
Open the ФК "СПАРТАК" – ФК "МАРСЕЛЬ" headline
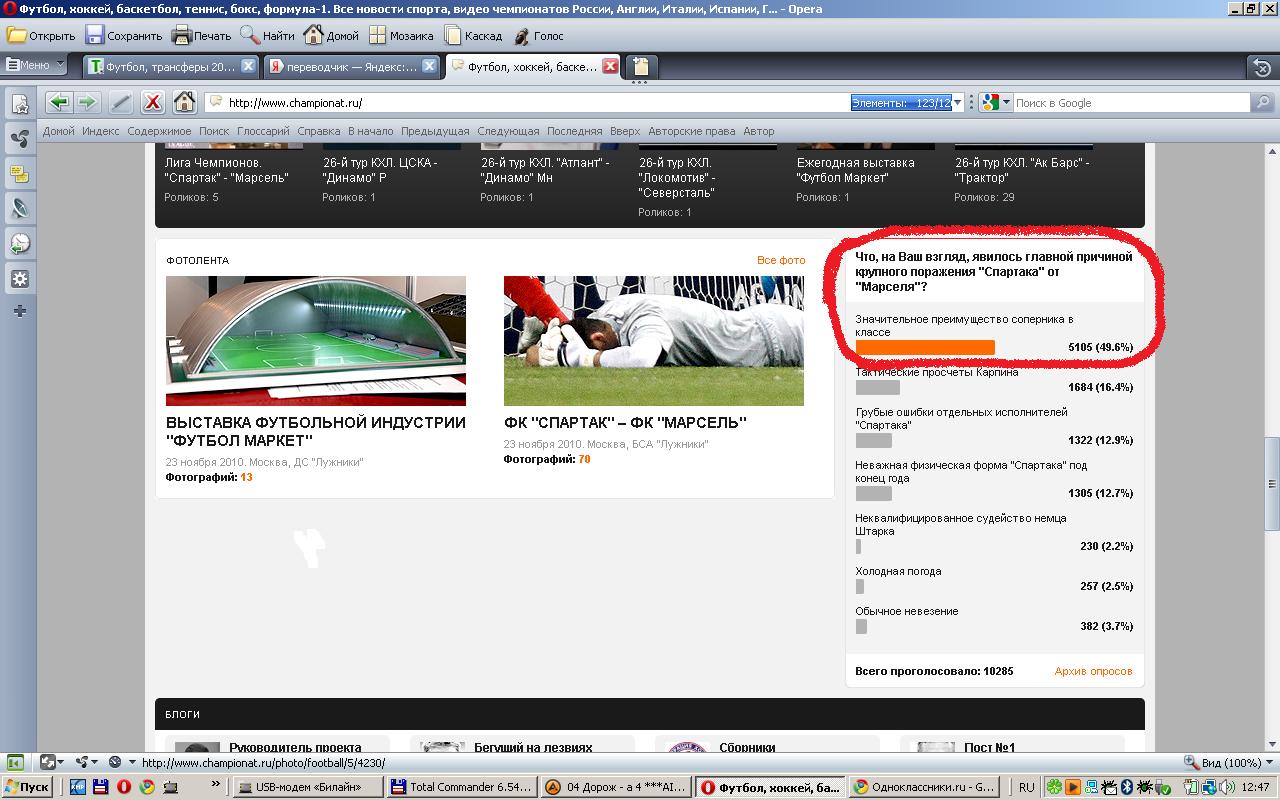(x=625, y=422)
